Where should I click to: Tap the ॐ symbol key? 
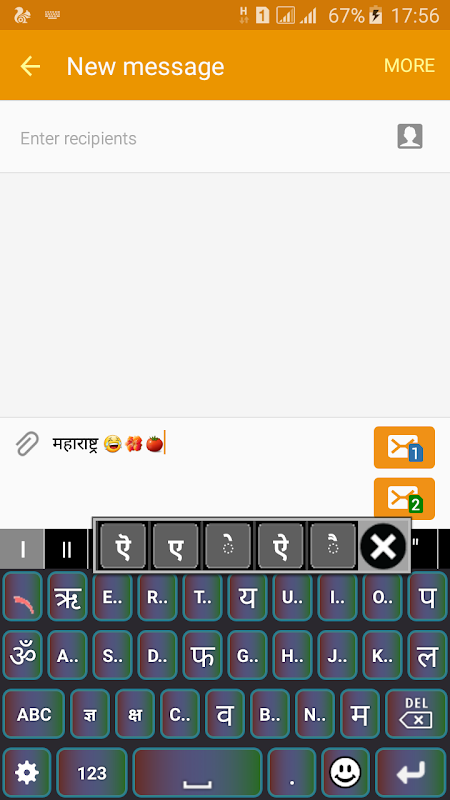pyautogui.click(x=22, y=655)
